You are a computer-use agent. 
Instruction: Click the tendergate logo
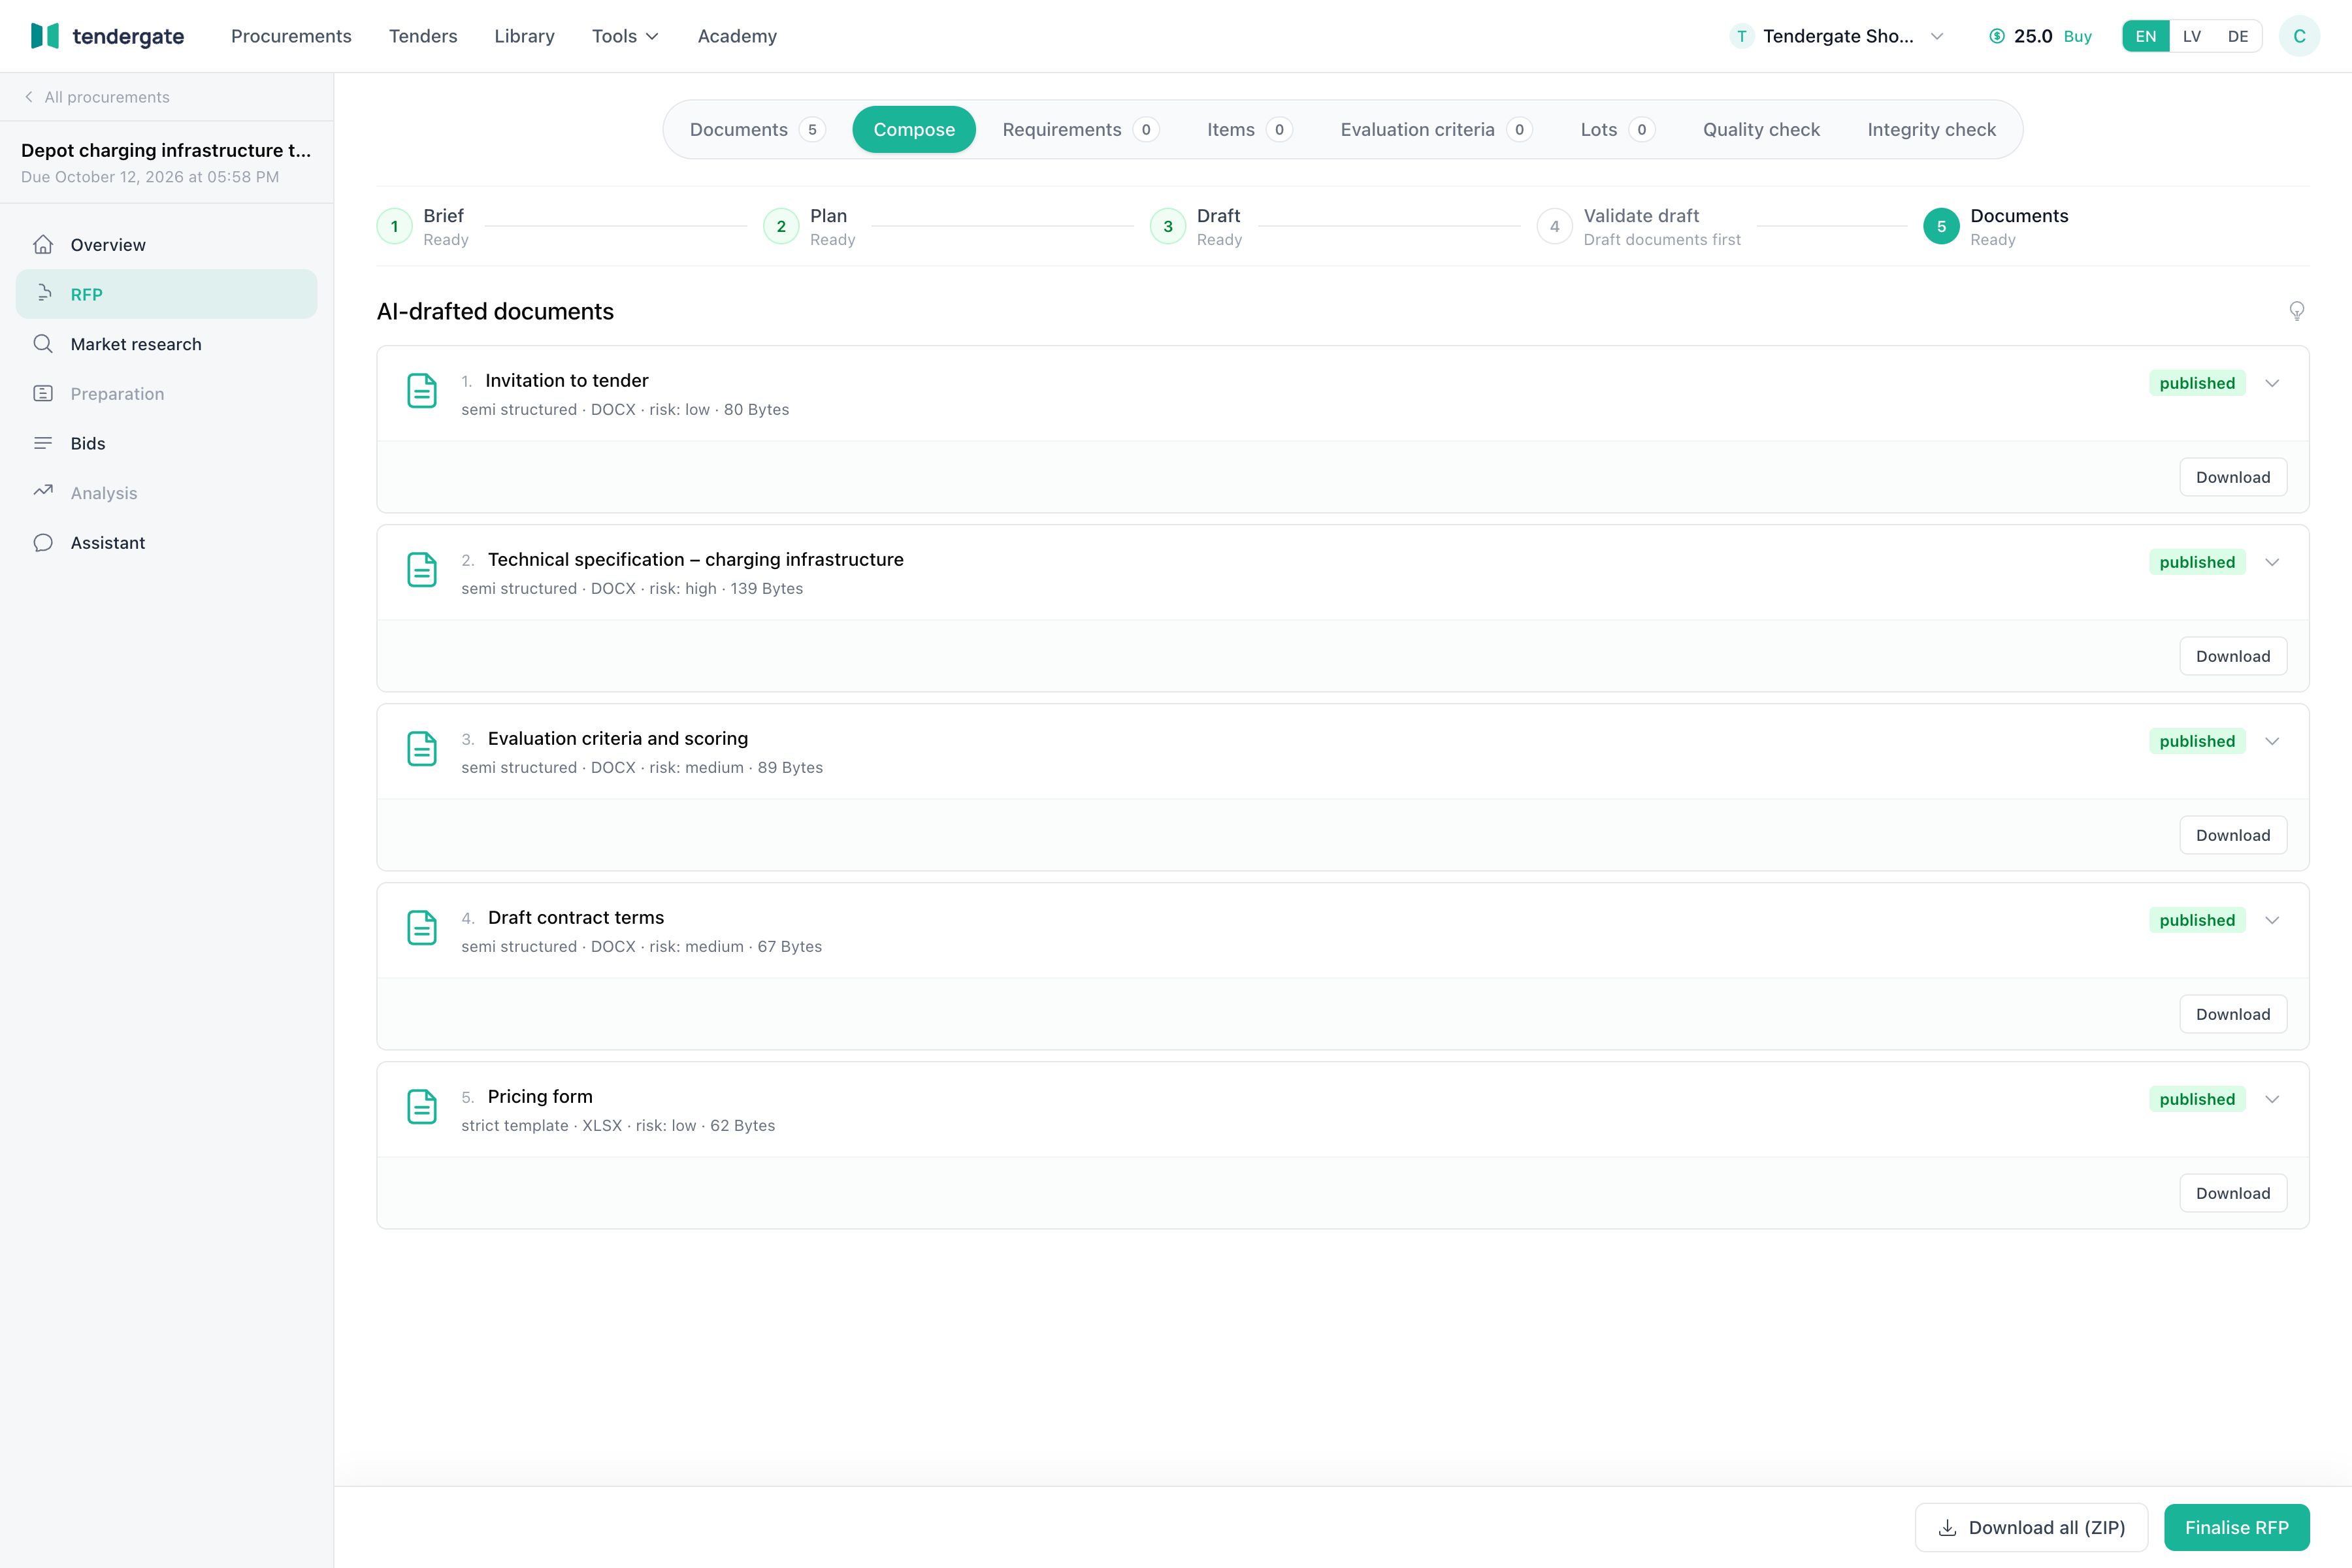[107, 36]
